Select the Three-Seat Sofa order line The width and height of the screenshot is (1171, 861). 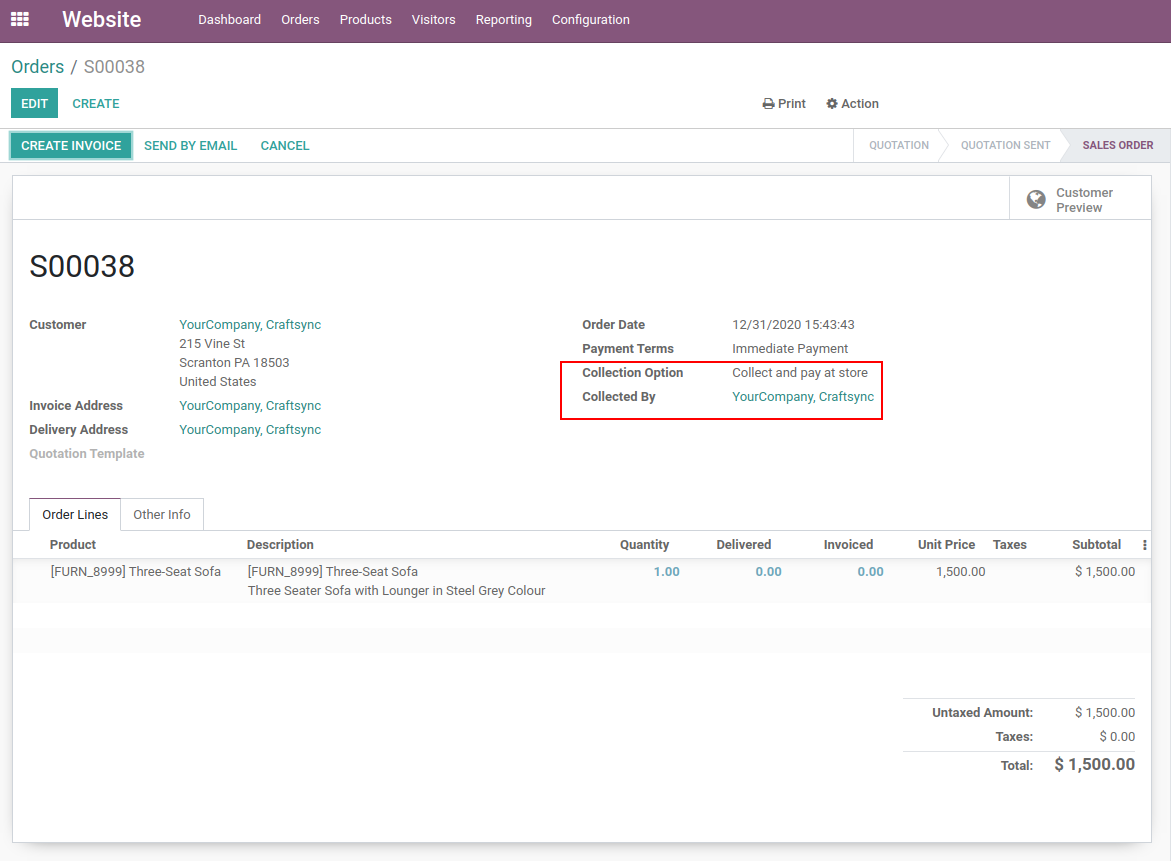tap(135, 572)
